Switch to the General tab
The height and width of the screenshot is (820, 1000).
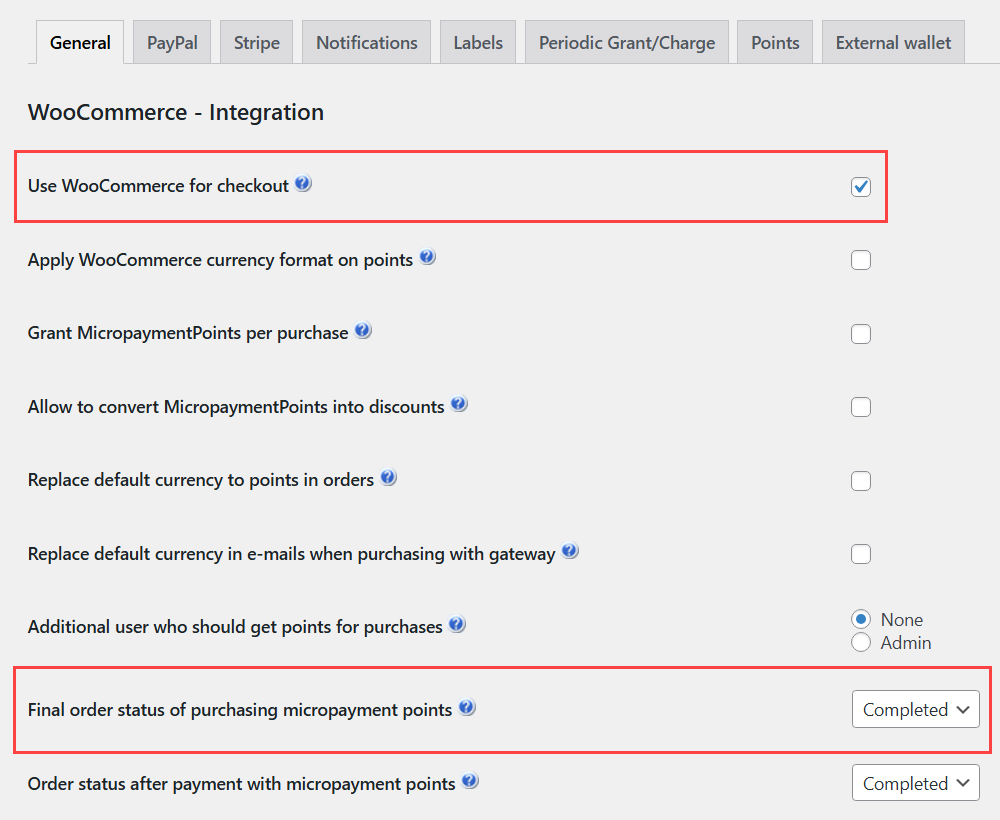80,43
